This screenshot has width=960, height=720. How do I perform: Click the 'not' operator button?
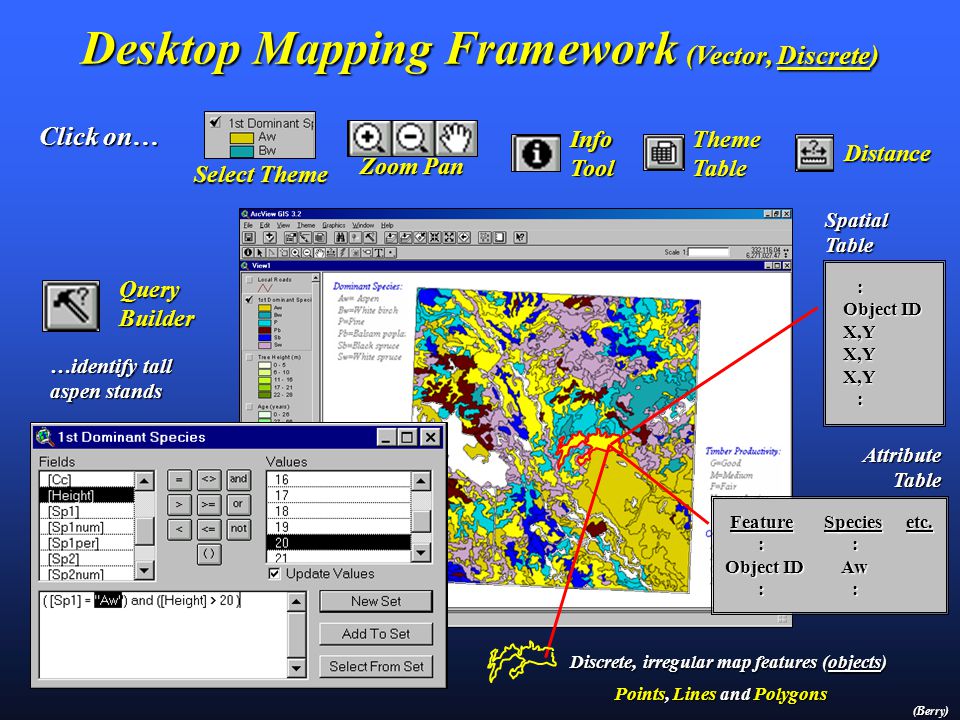(238, 529)
